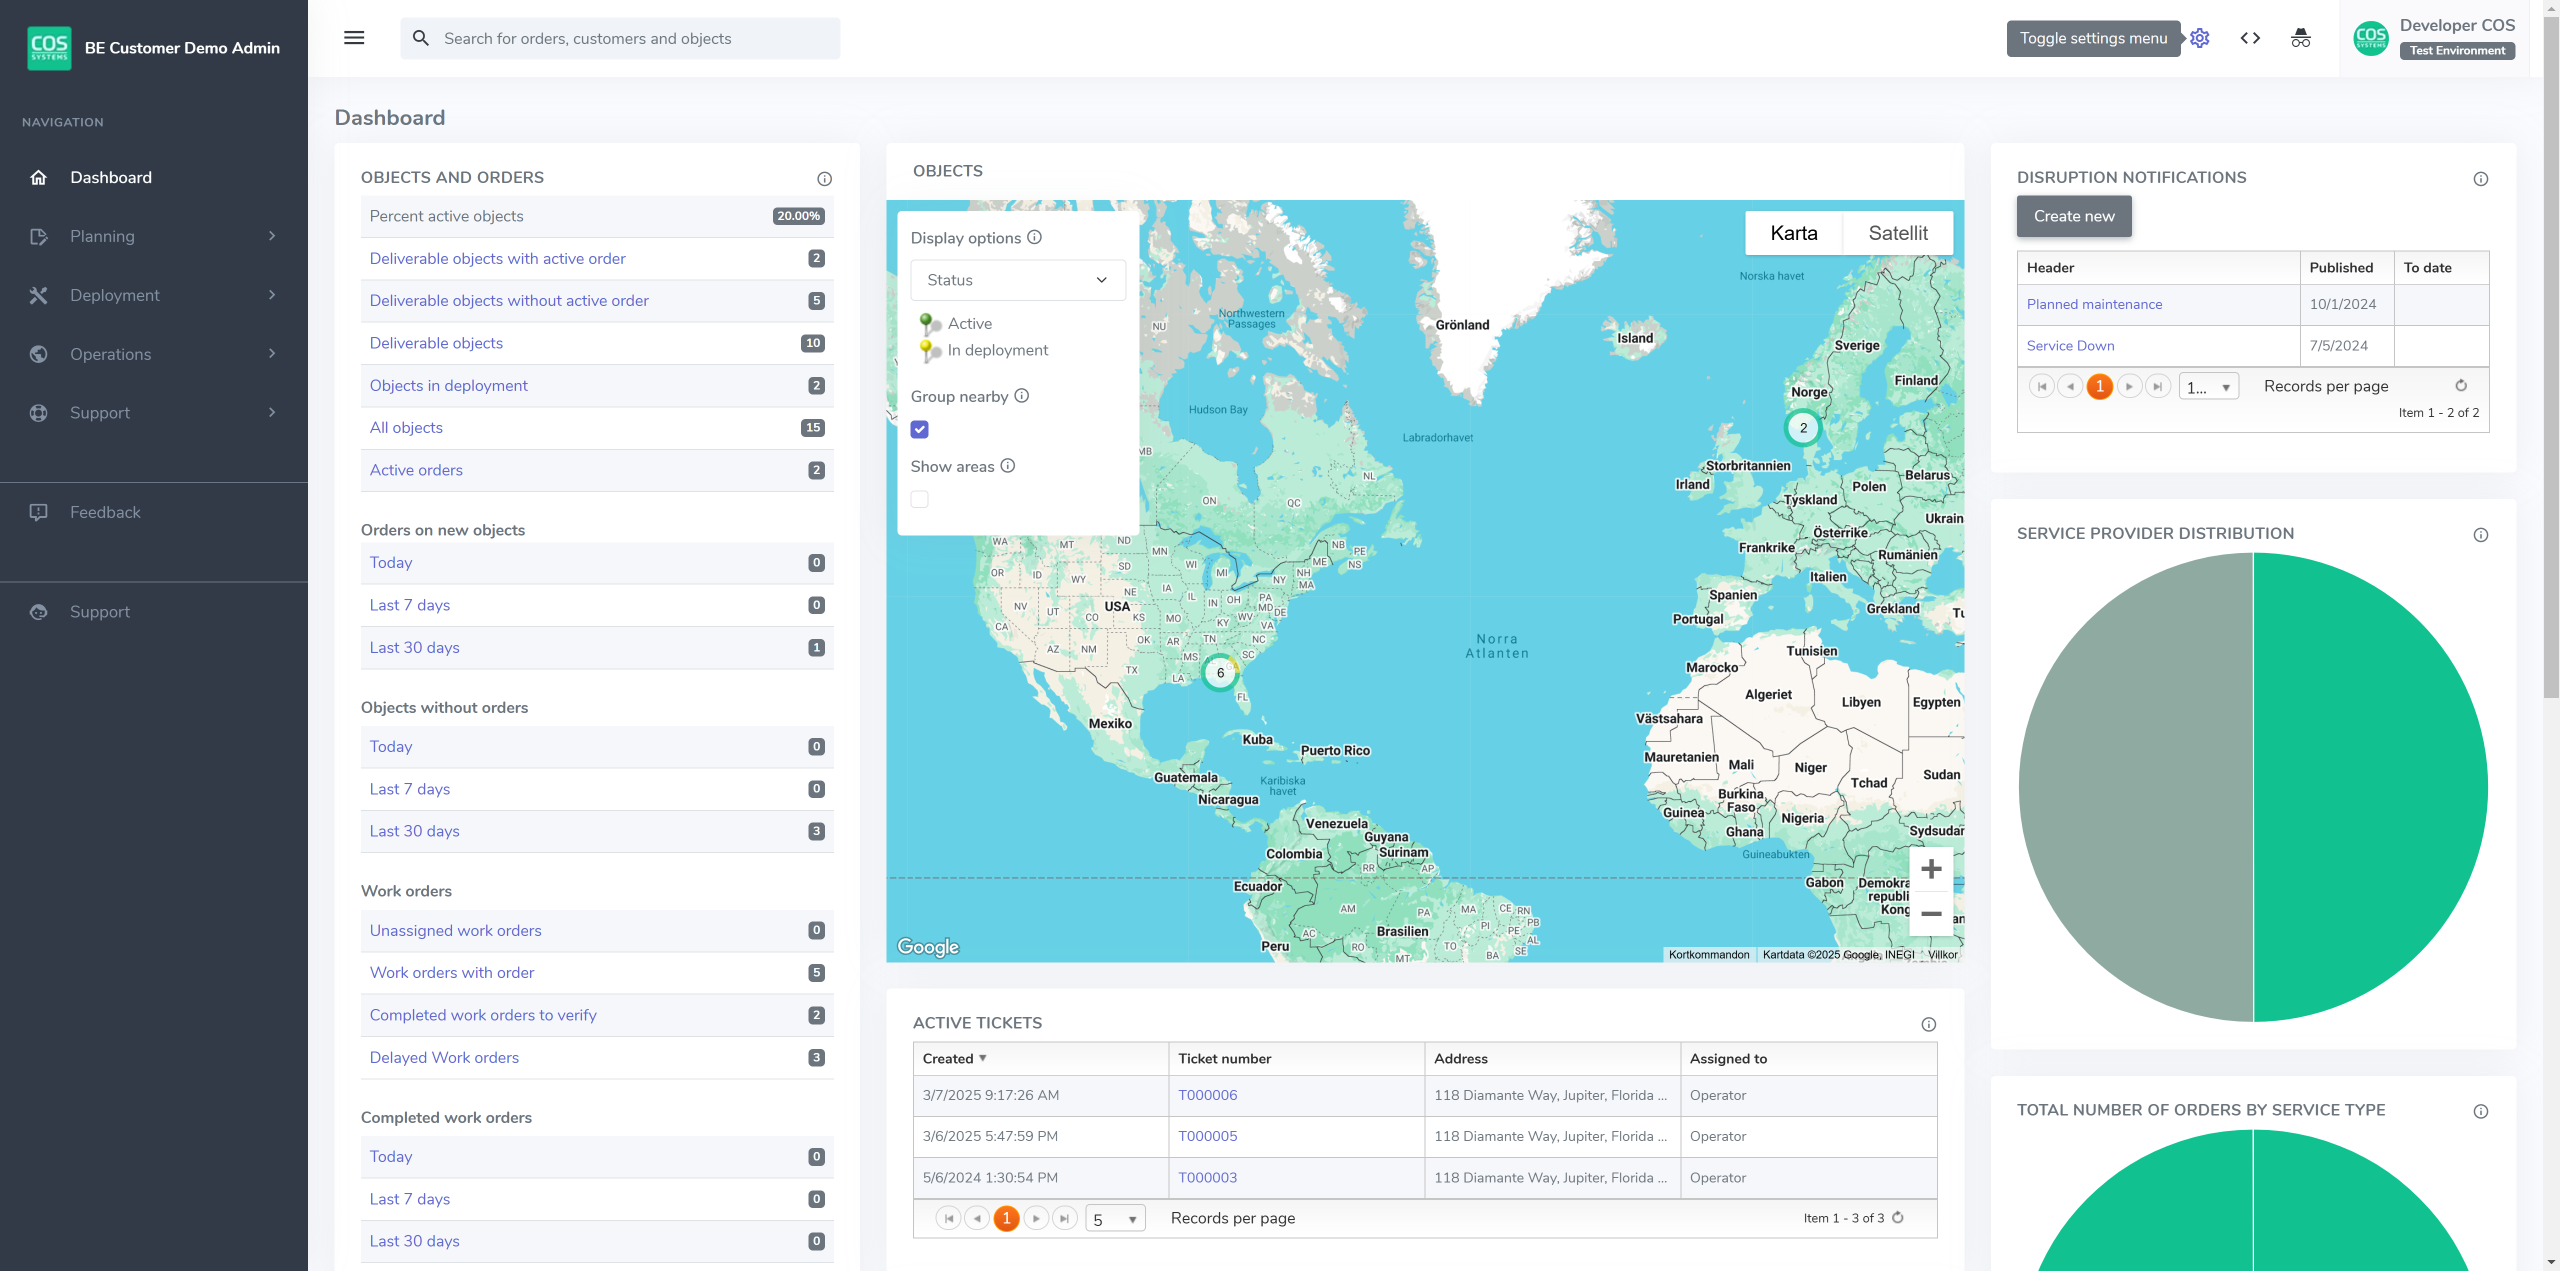Click the code brackets icon in header

(2250, 38)
